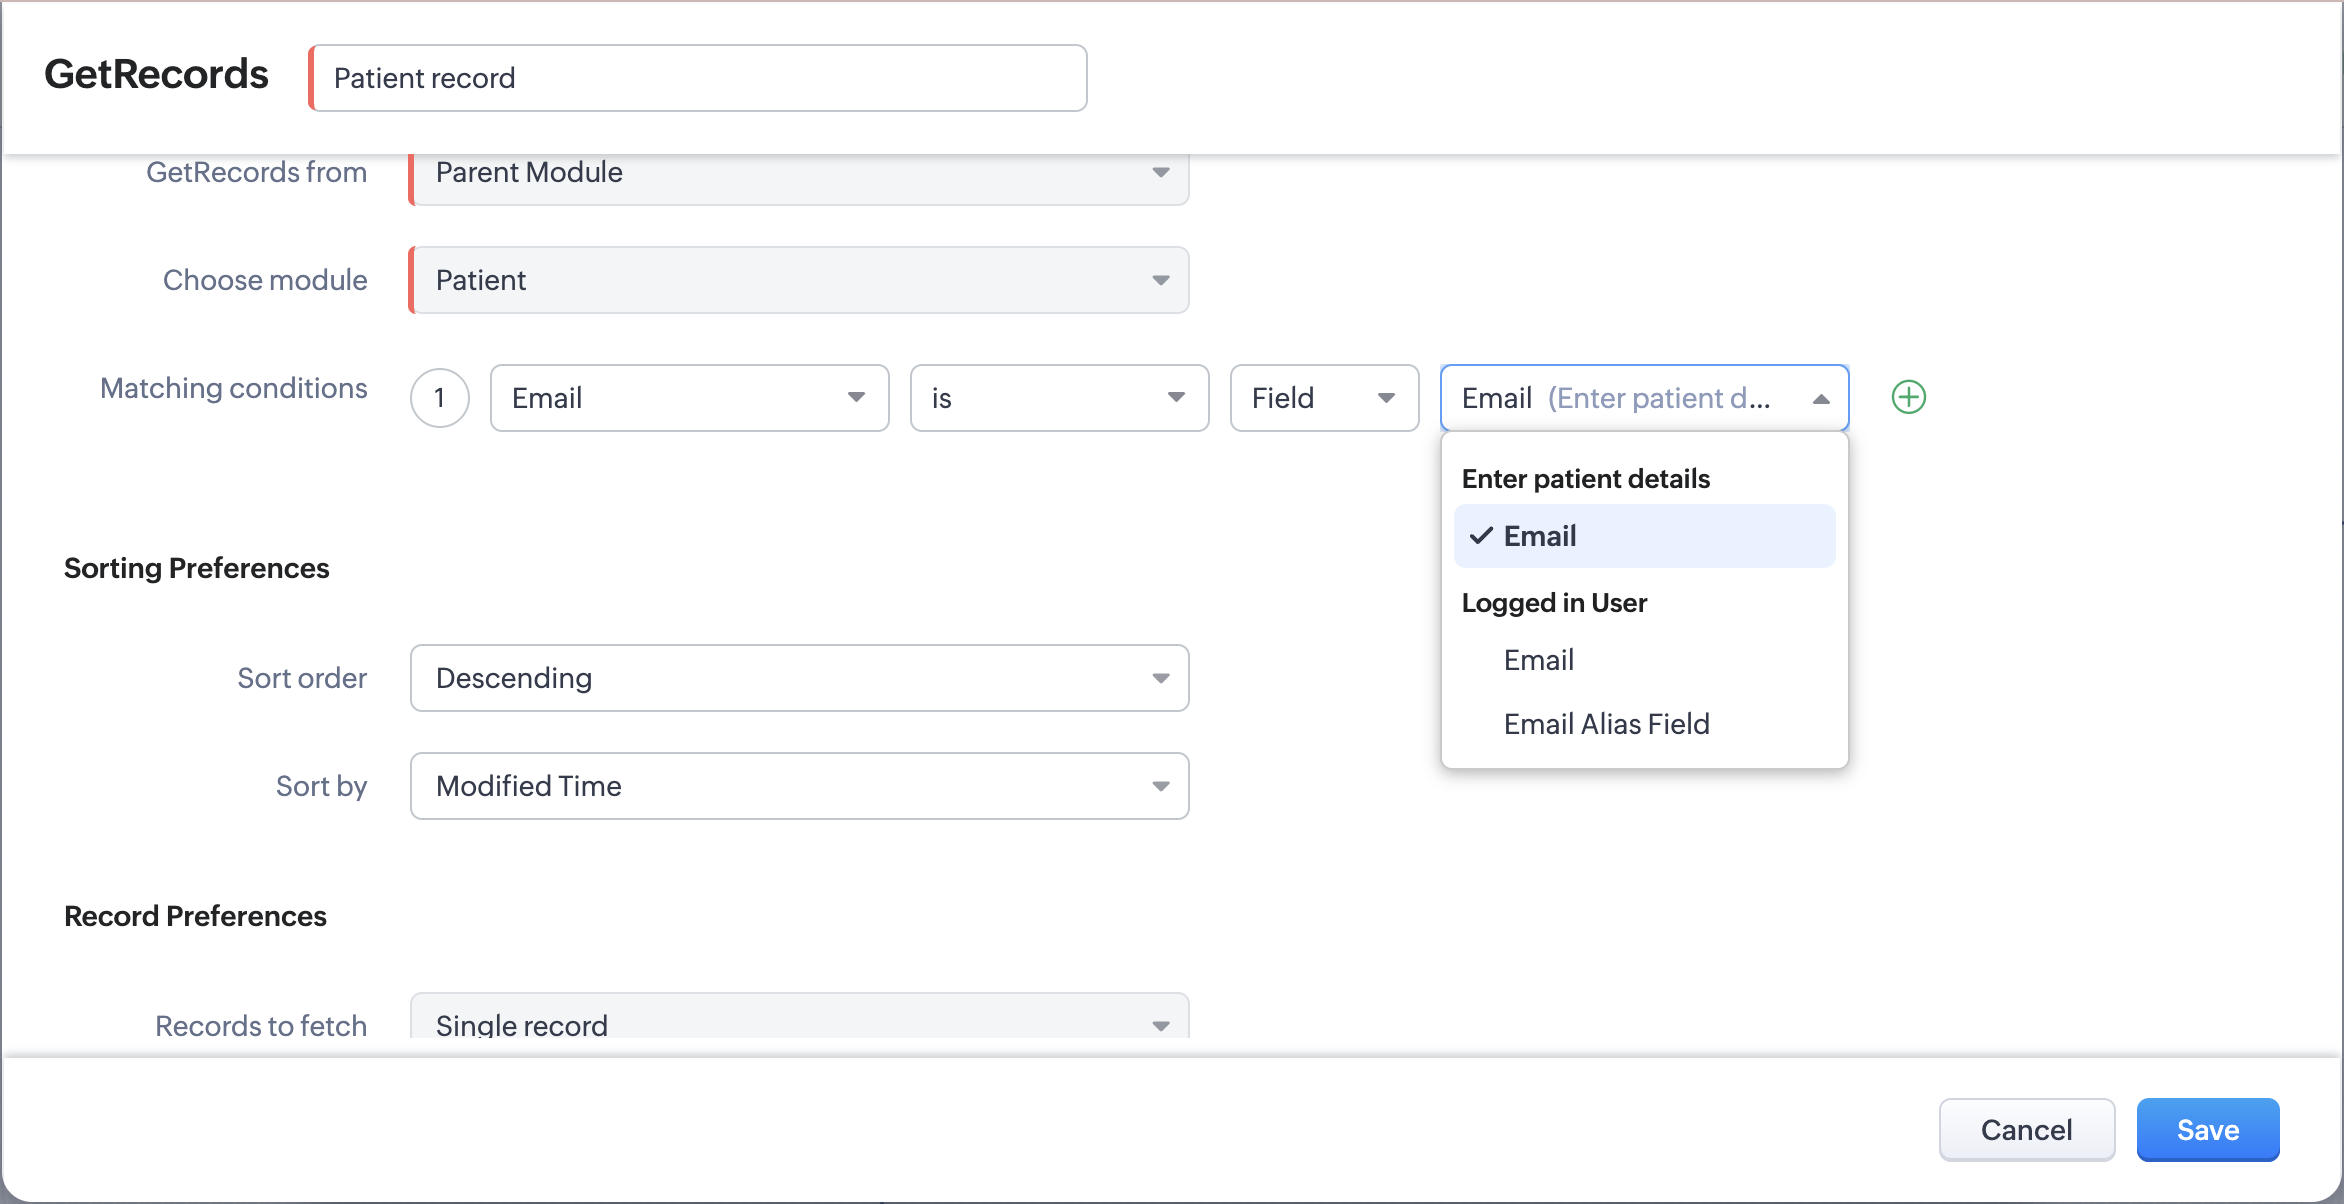Click the Patient record name field
The width and height of the screenshot is (2344, 1204).
click(x=698, y=78)
